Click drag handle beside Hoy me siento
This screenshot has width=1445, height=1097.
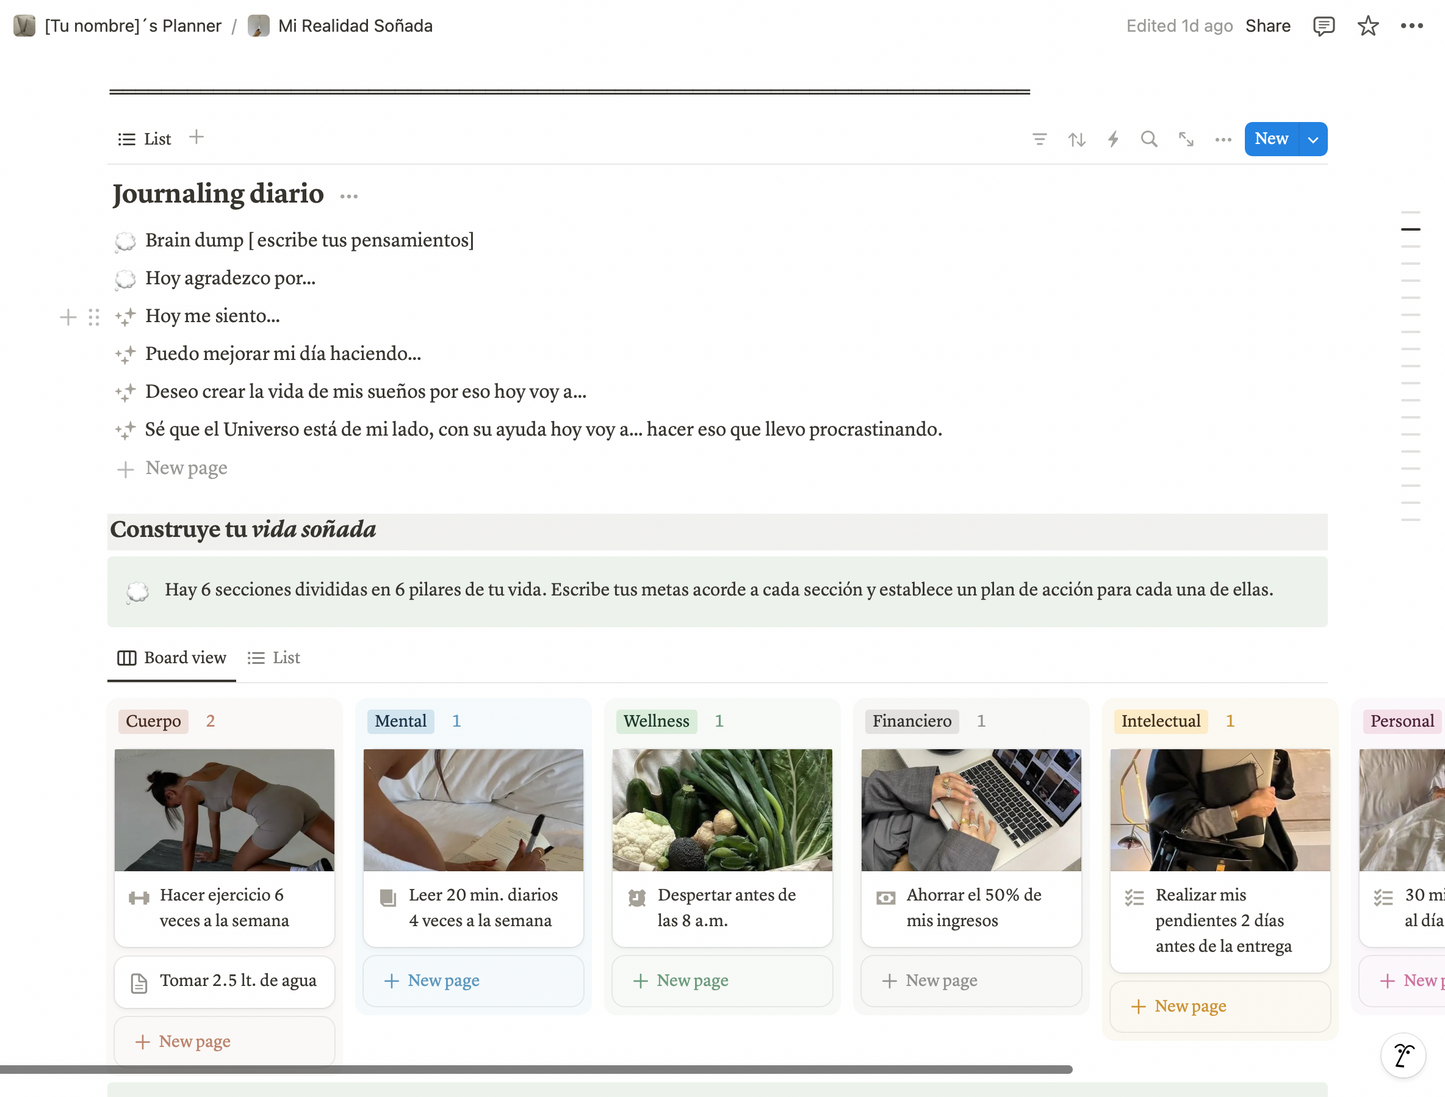coord(94,317)
